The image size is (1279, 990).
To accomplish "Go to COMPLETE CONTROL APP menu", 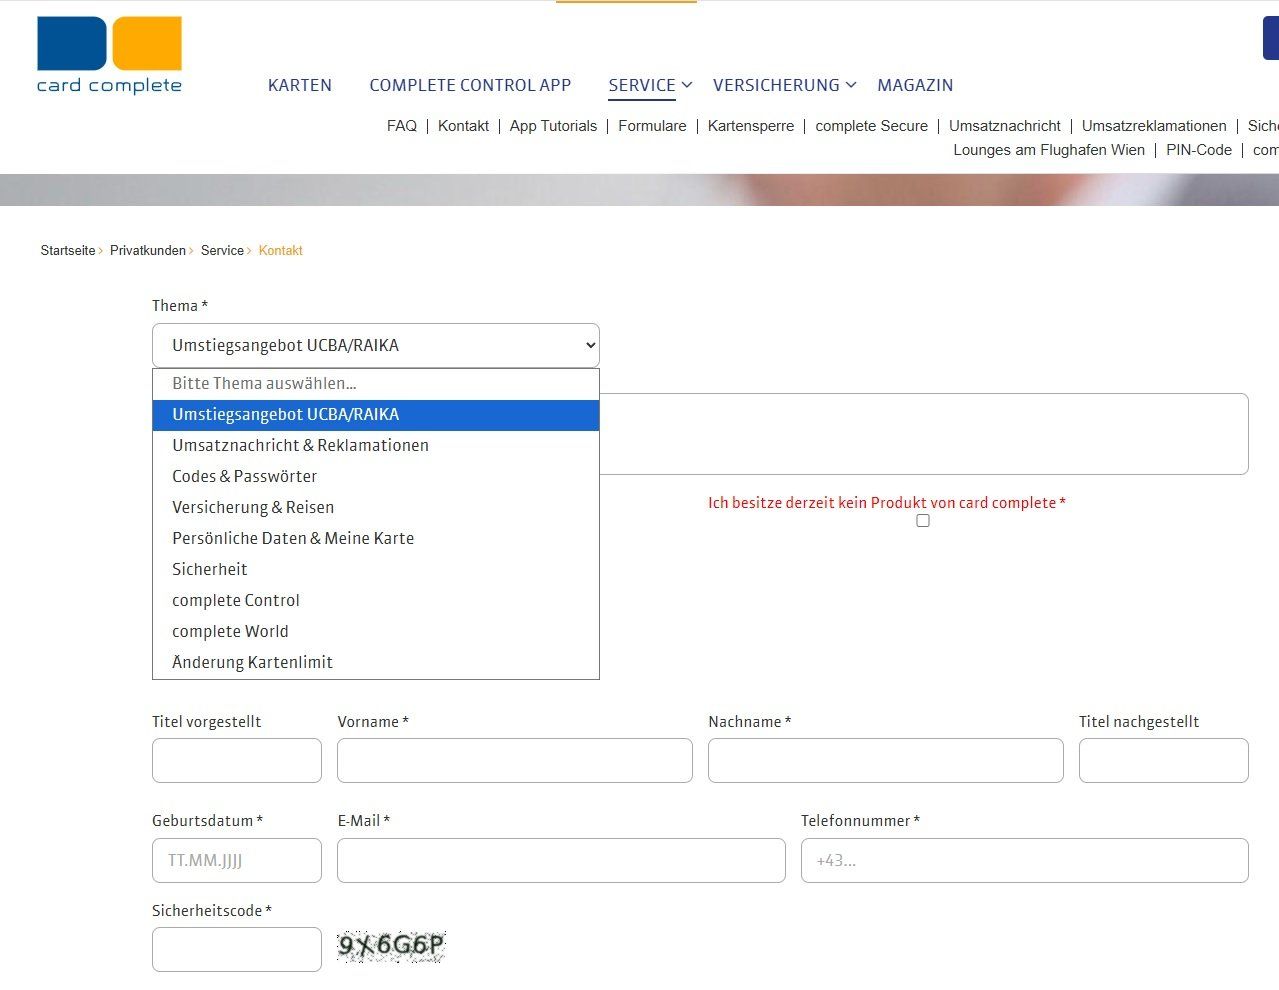I will point(470,85).
